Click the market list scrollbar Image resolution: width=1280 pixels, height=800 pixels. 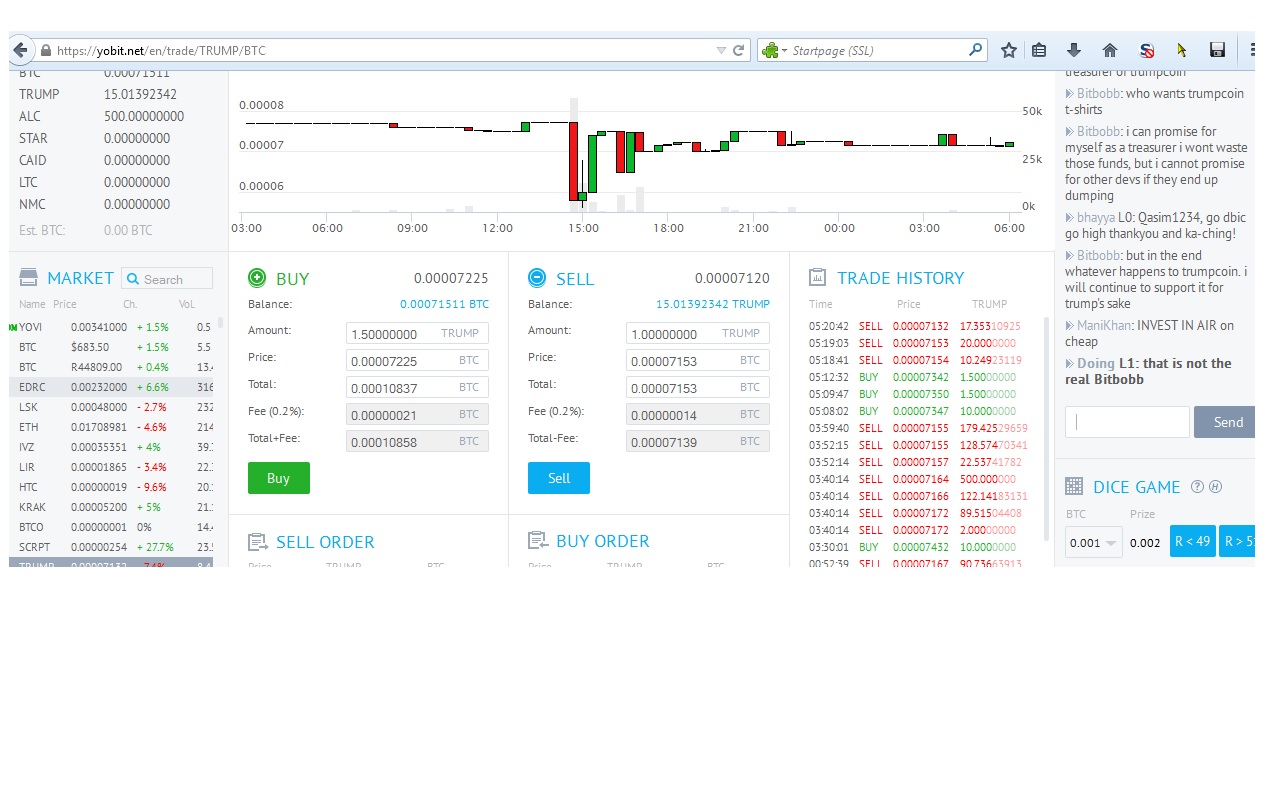pyautogui.click(x=220, y=324)
